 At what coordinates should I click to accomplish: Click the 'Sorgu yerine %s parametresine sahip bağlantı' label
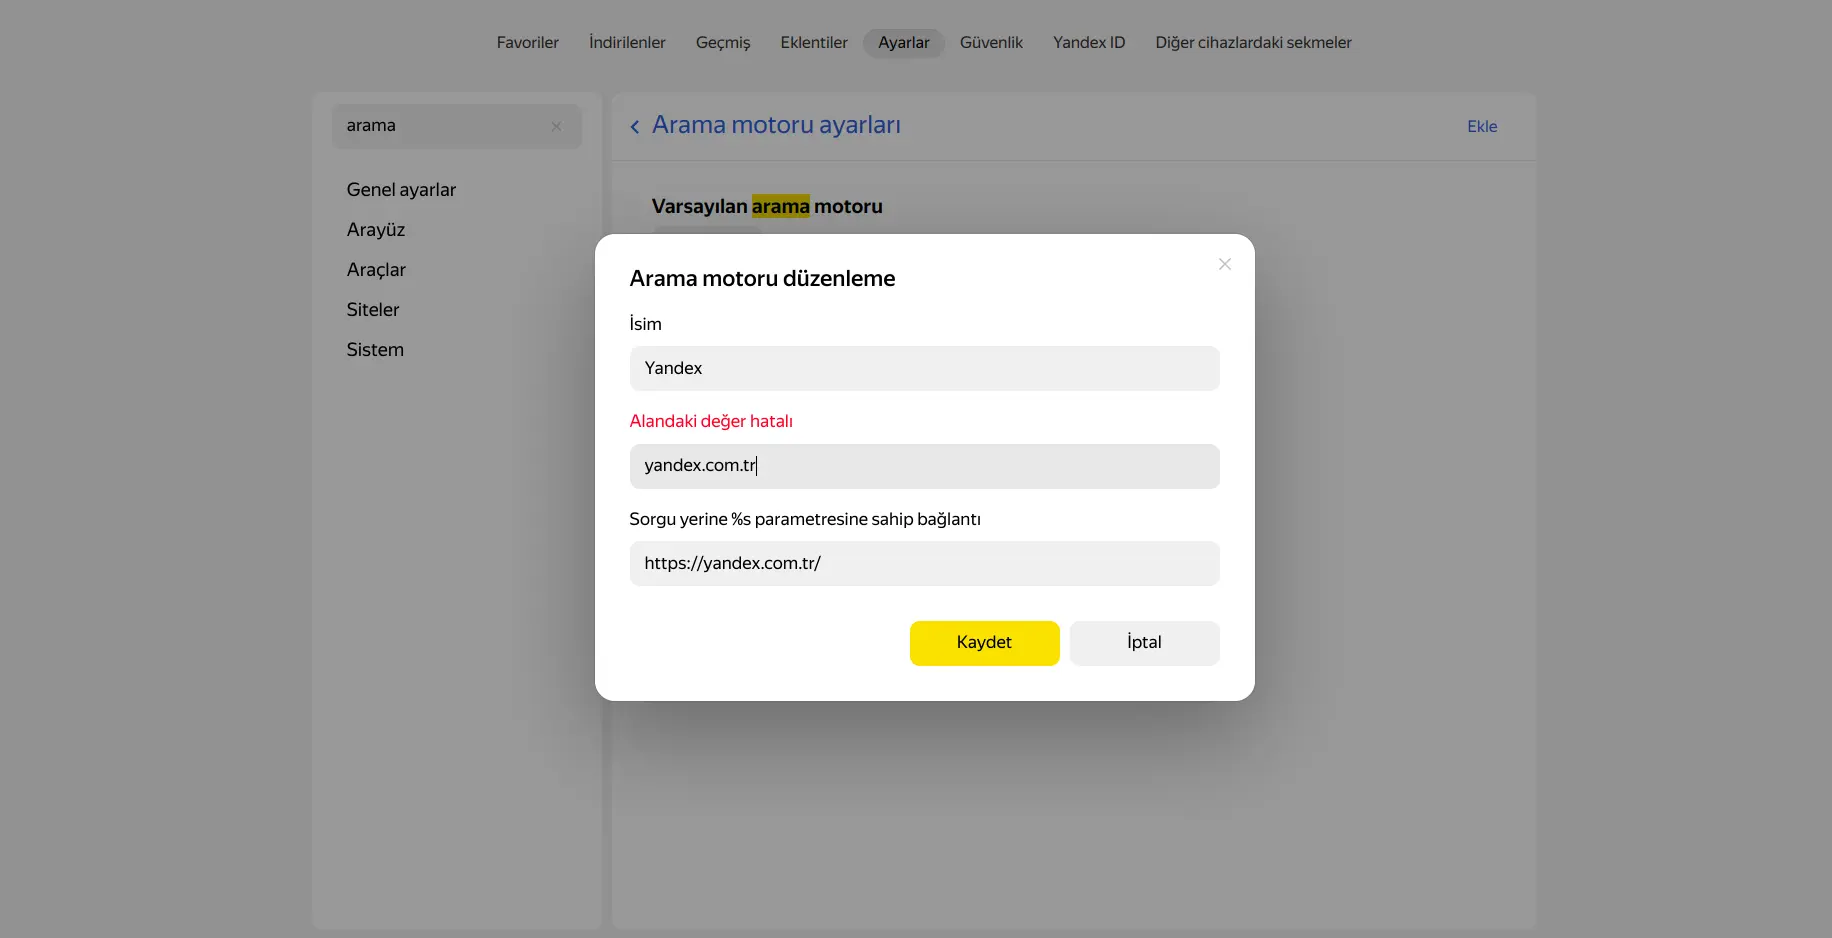point(805,520)
